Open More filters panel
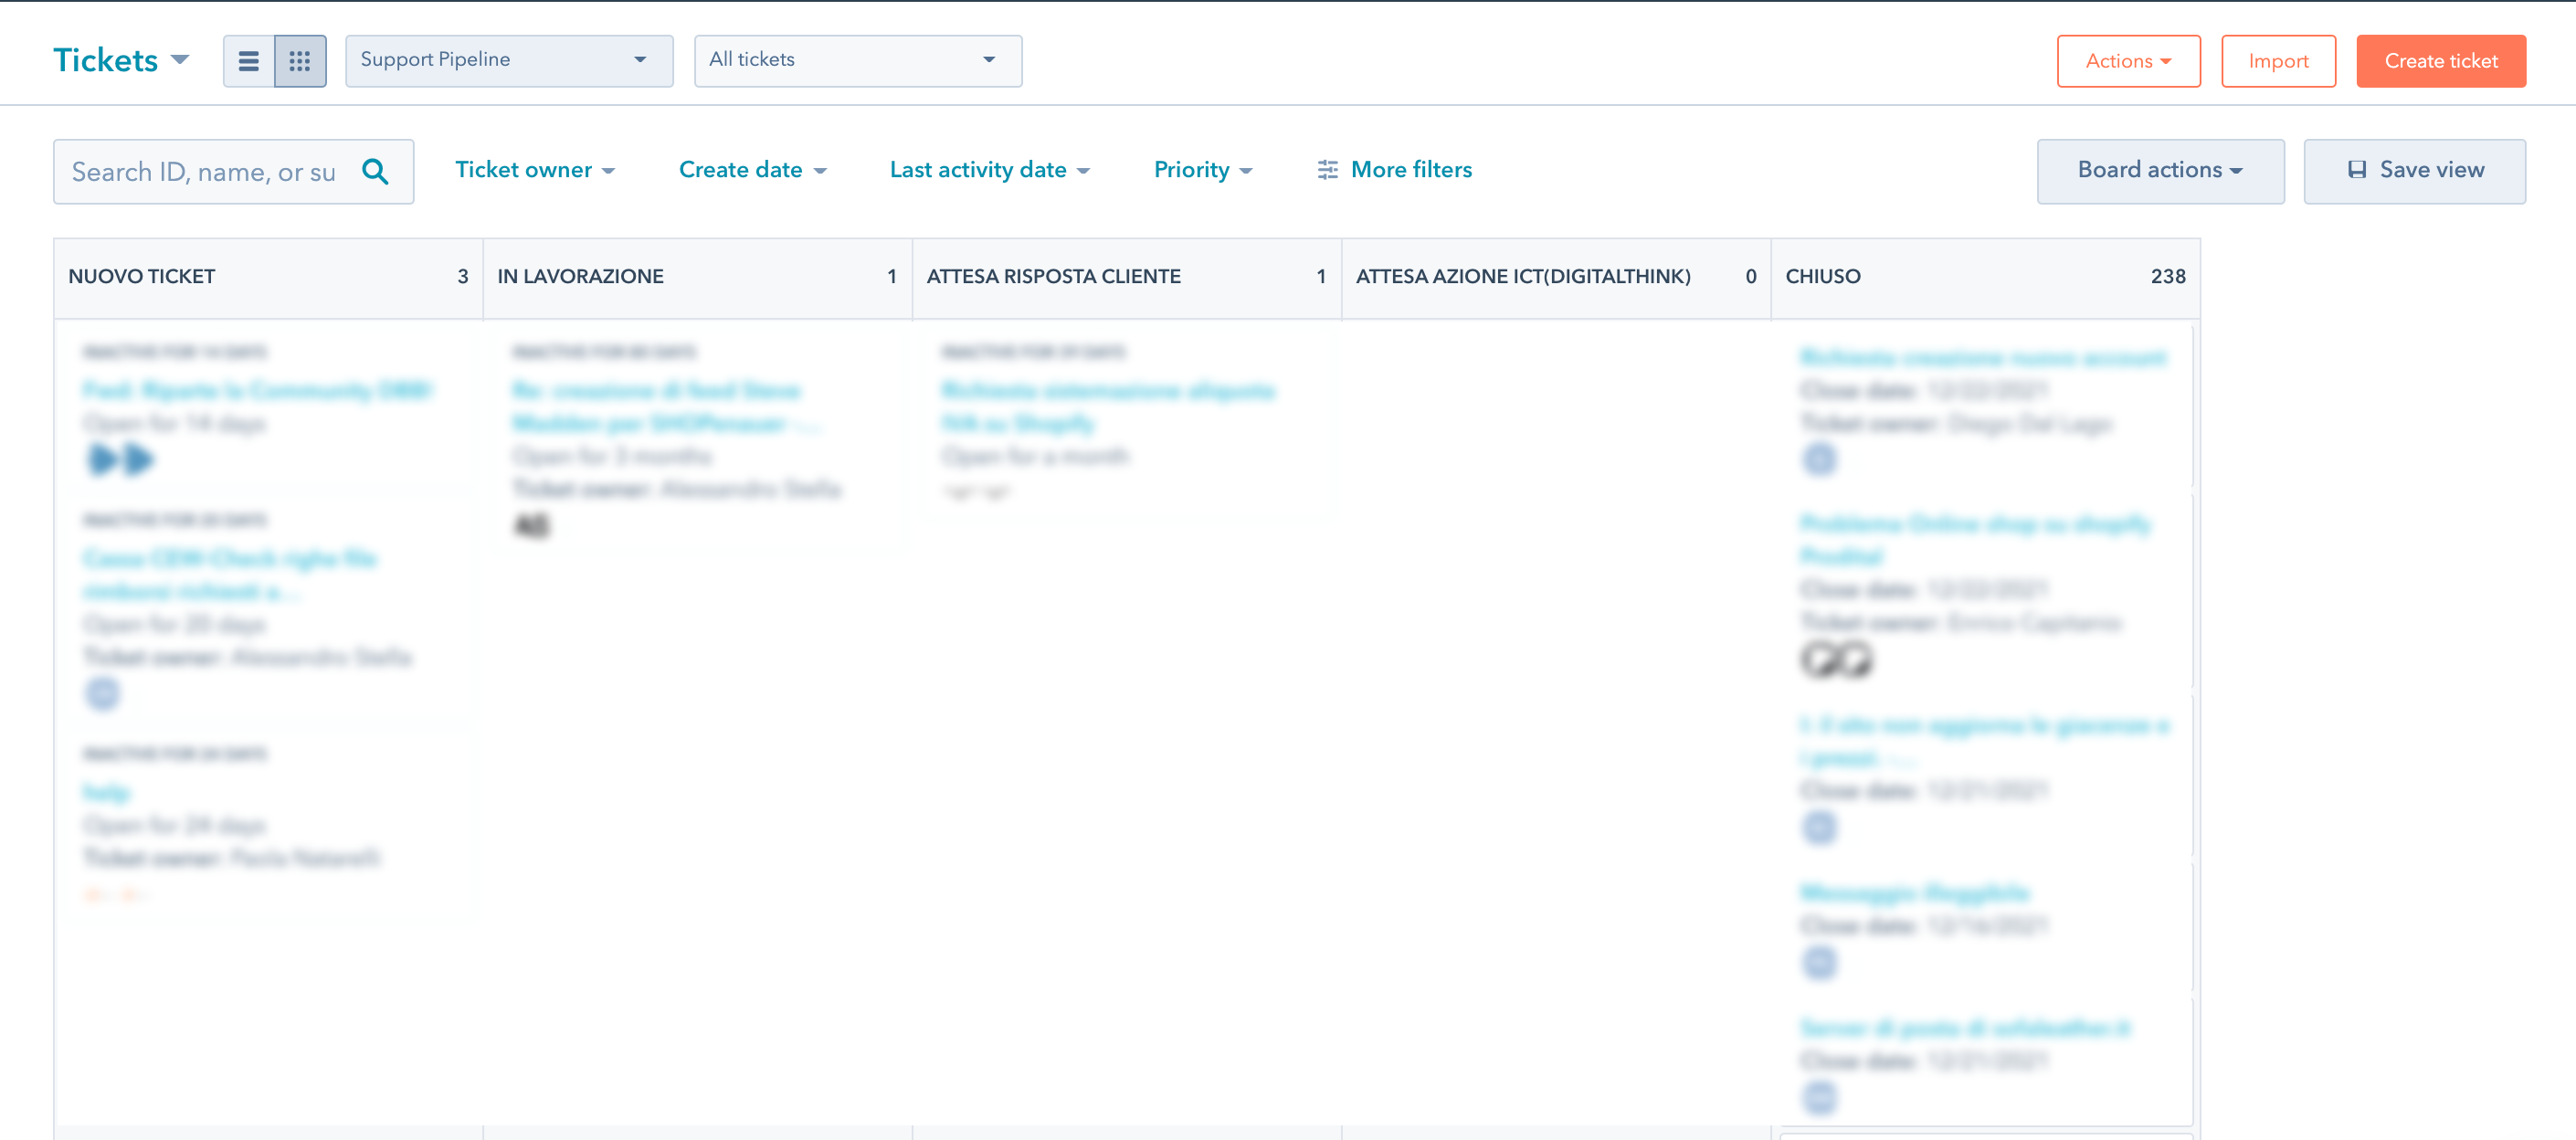Viewport: 2576px width, 1140px height. tap(1395, 170)
